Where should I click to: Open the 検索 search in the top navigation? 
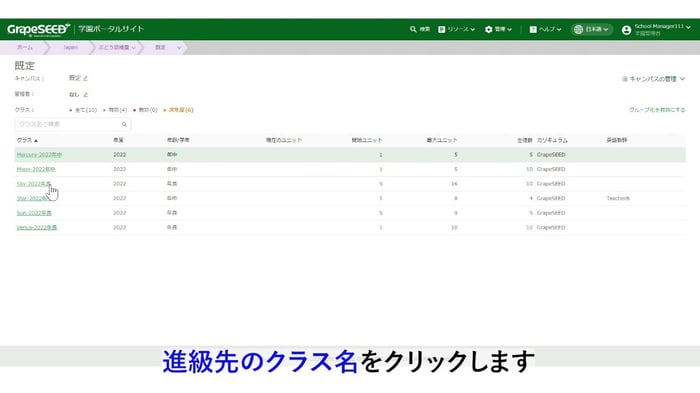click(420, 29)
